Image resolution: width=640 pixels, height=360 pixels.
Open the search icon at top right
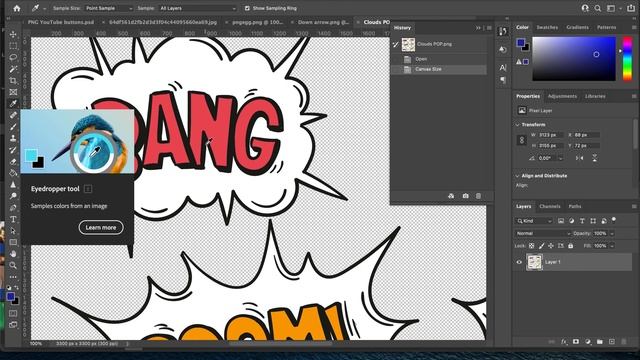point(598,8)
